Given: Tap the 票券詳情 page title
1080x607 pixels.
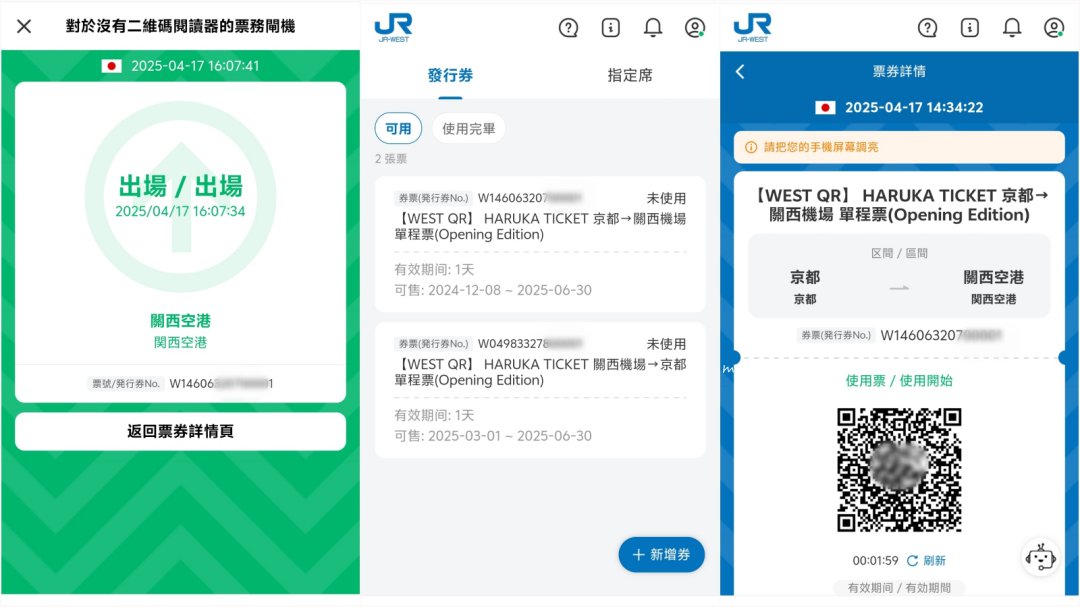Looking at the screenshot, I should (x=899, y=72).
